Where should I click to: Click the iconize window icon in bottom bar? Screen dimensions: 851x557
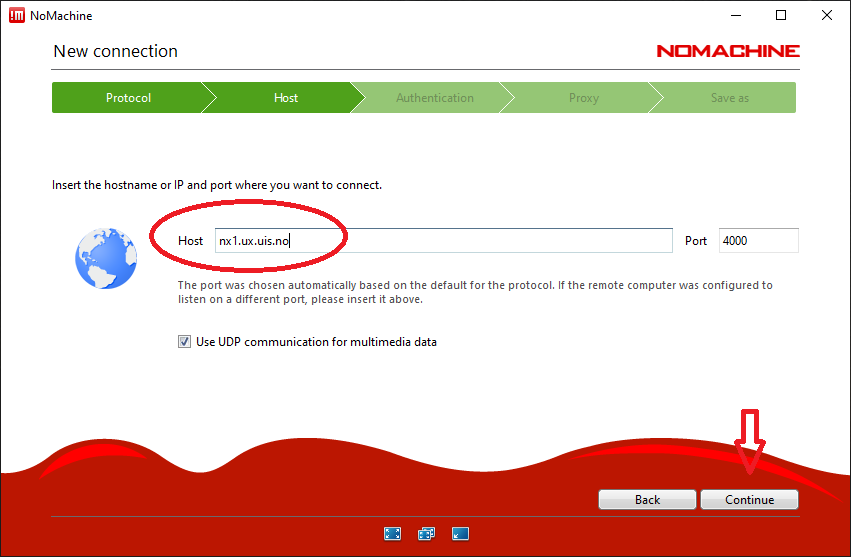pos(460,534)
